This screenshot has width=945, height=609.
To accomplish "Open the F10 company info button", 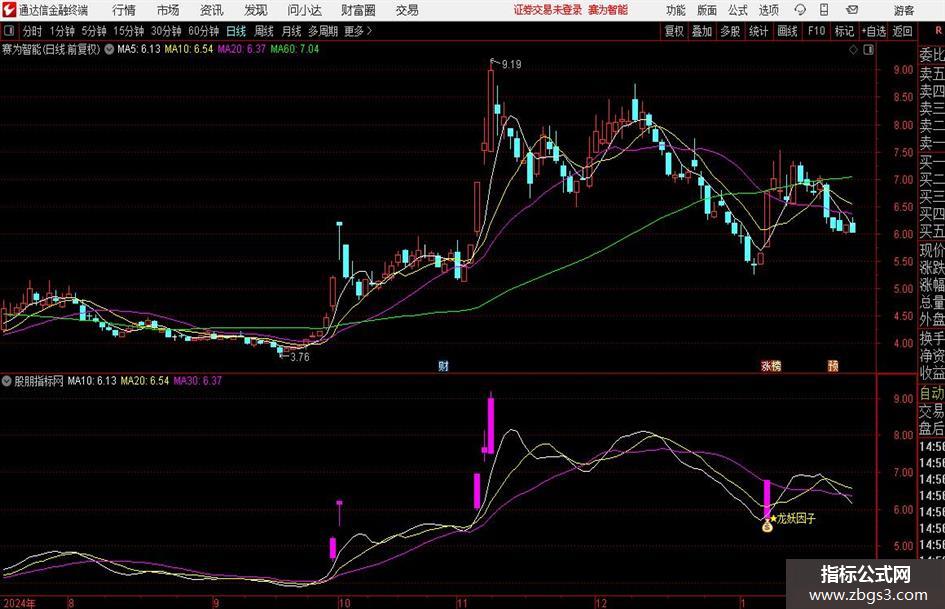I will pos(816,31).
